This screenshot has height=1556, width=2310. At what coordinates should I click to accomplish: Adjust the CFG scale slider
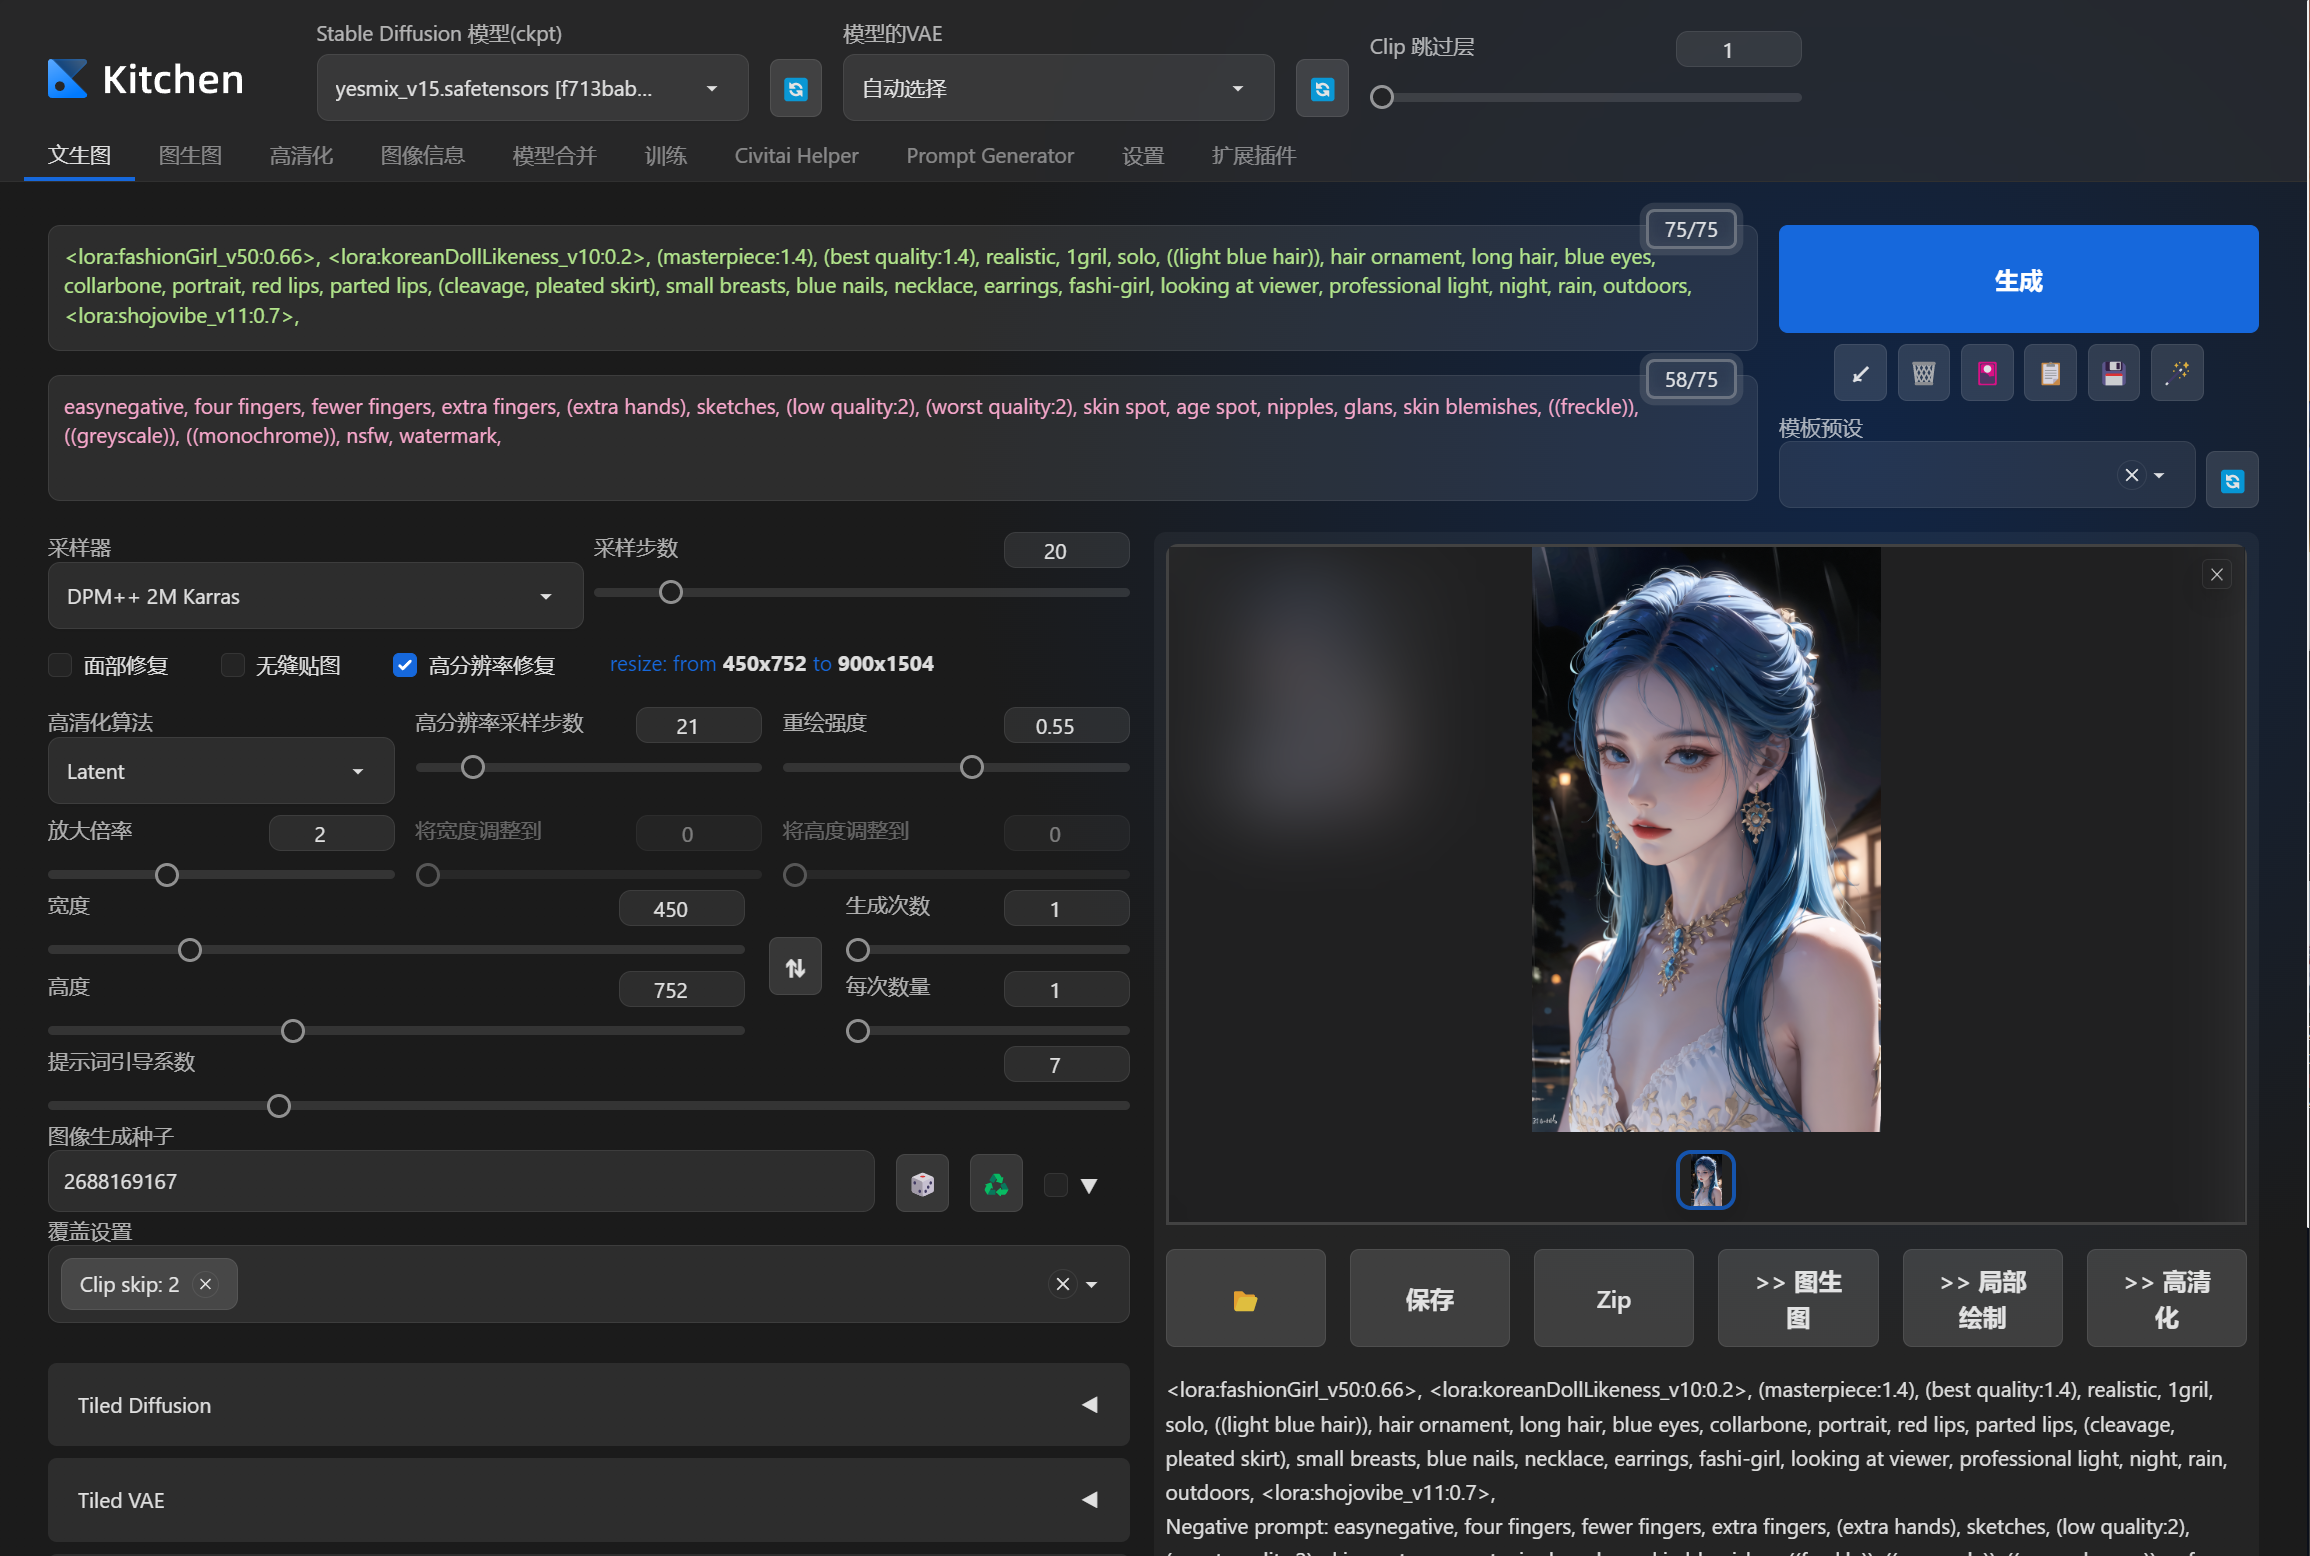point(588,1105)
